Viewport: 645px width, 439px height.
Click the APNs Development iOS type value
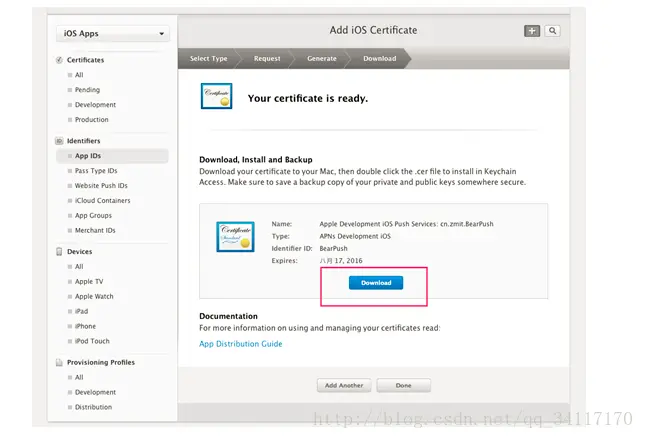[355, 237]
